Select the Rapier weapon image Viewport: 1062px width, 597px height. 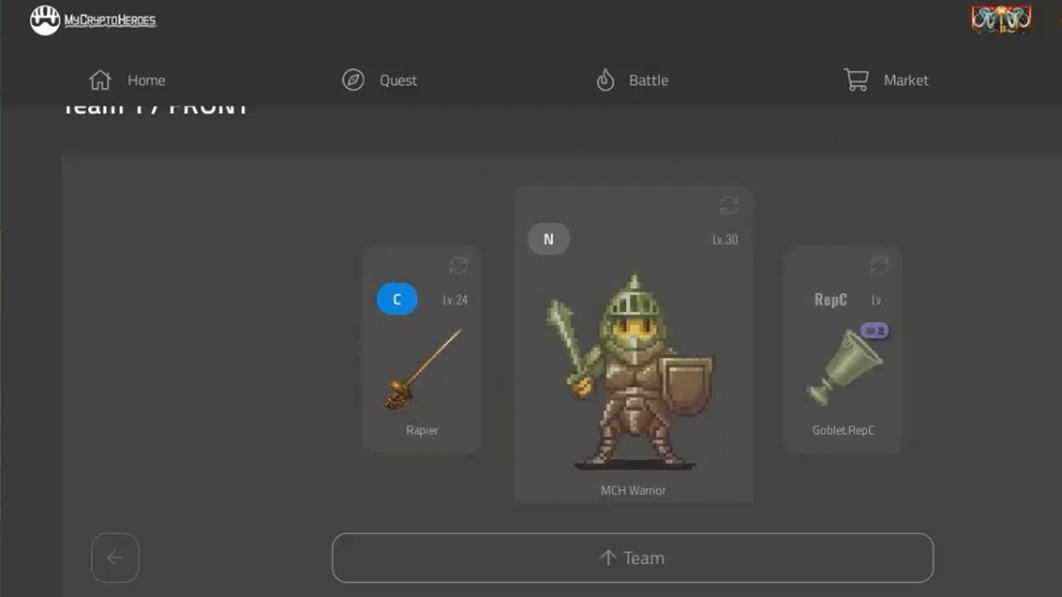[423, 370]
